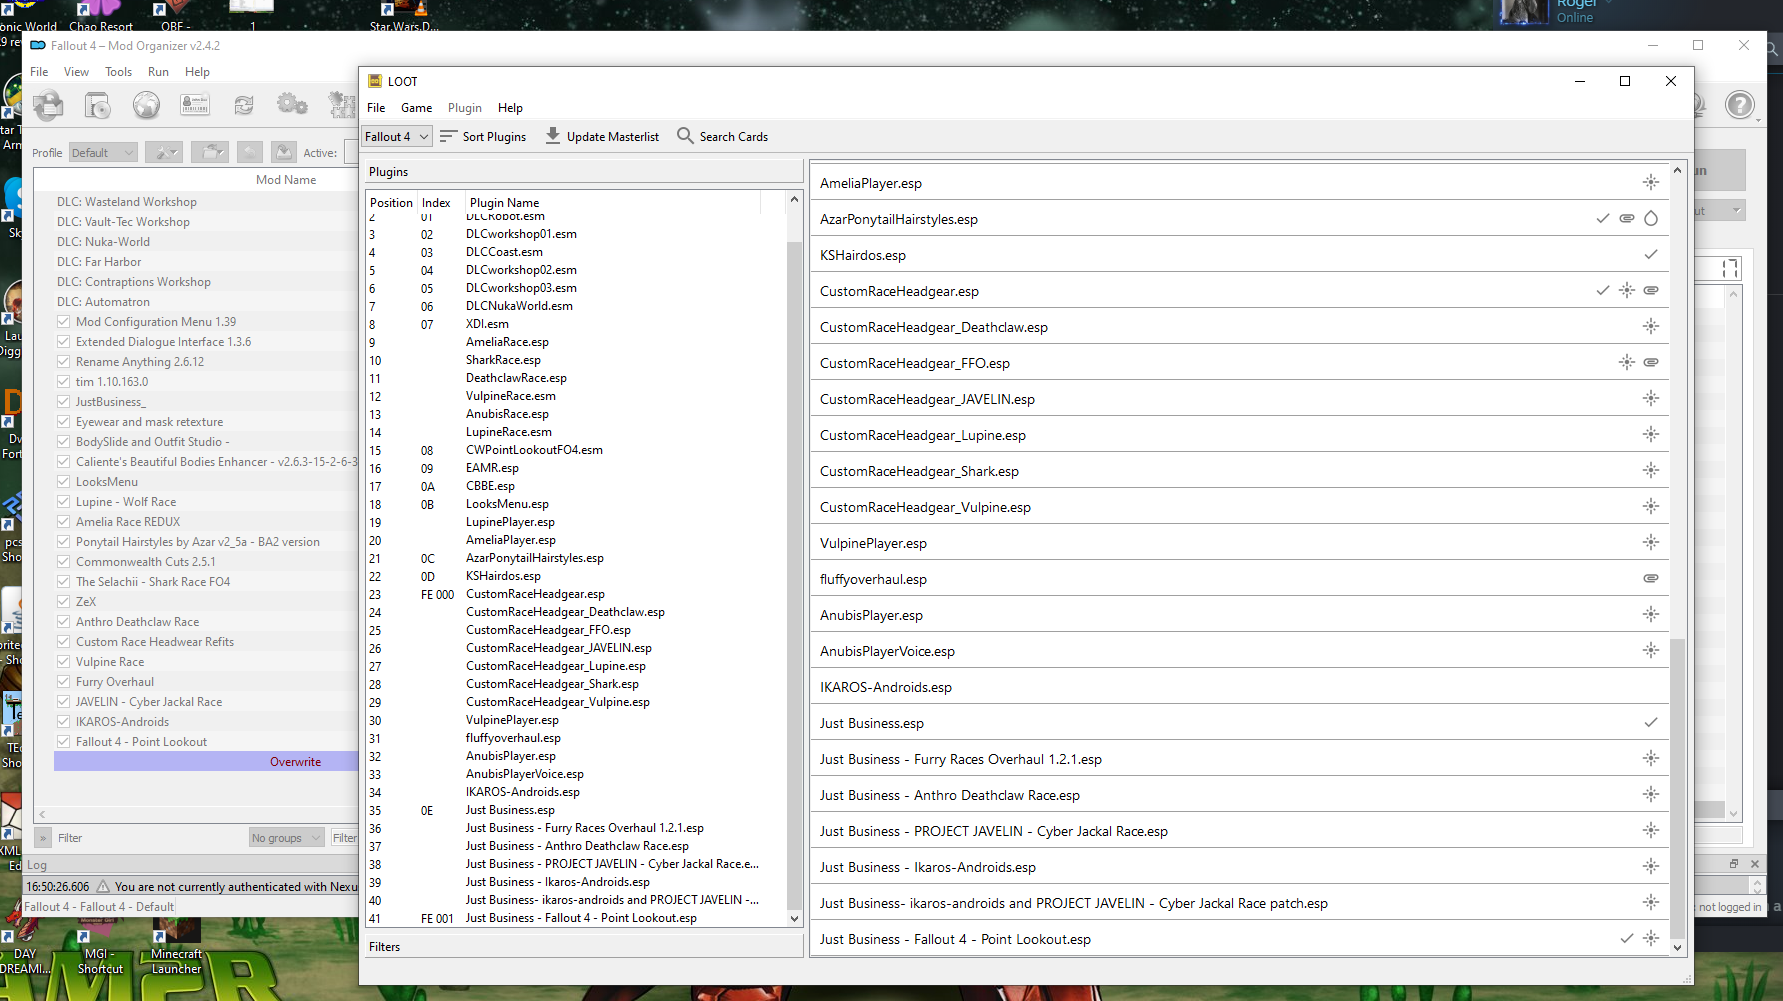Screen dimensions: 1783x1001
Task: Click the Update Masterlist download icon
Action: [553, 136]
